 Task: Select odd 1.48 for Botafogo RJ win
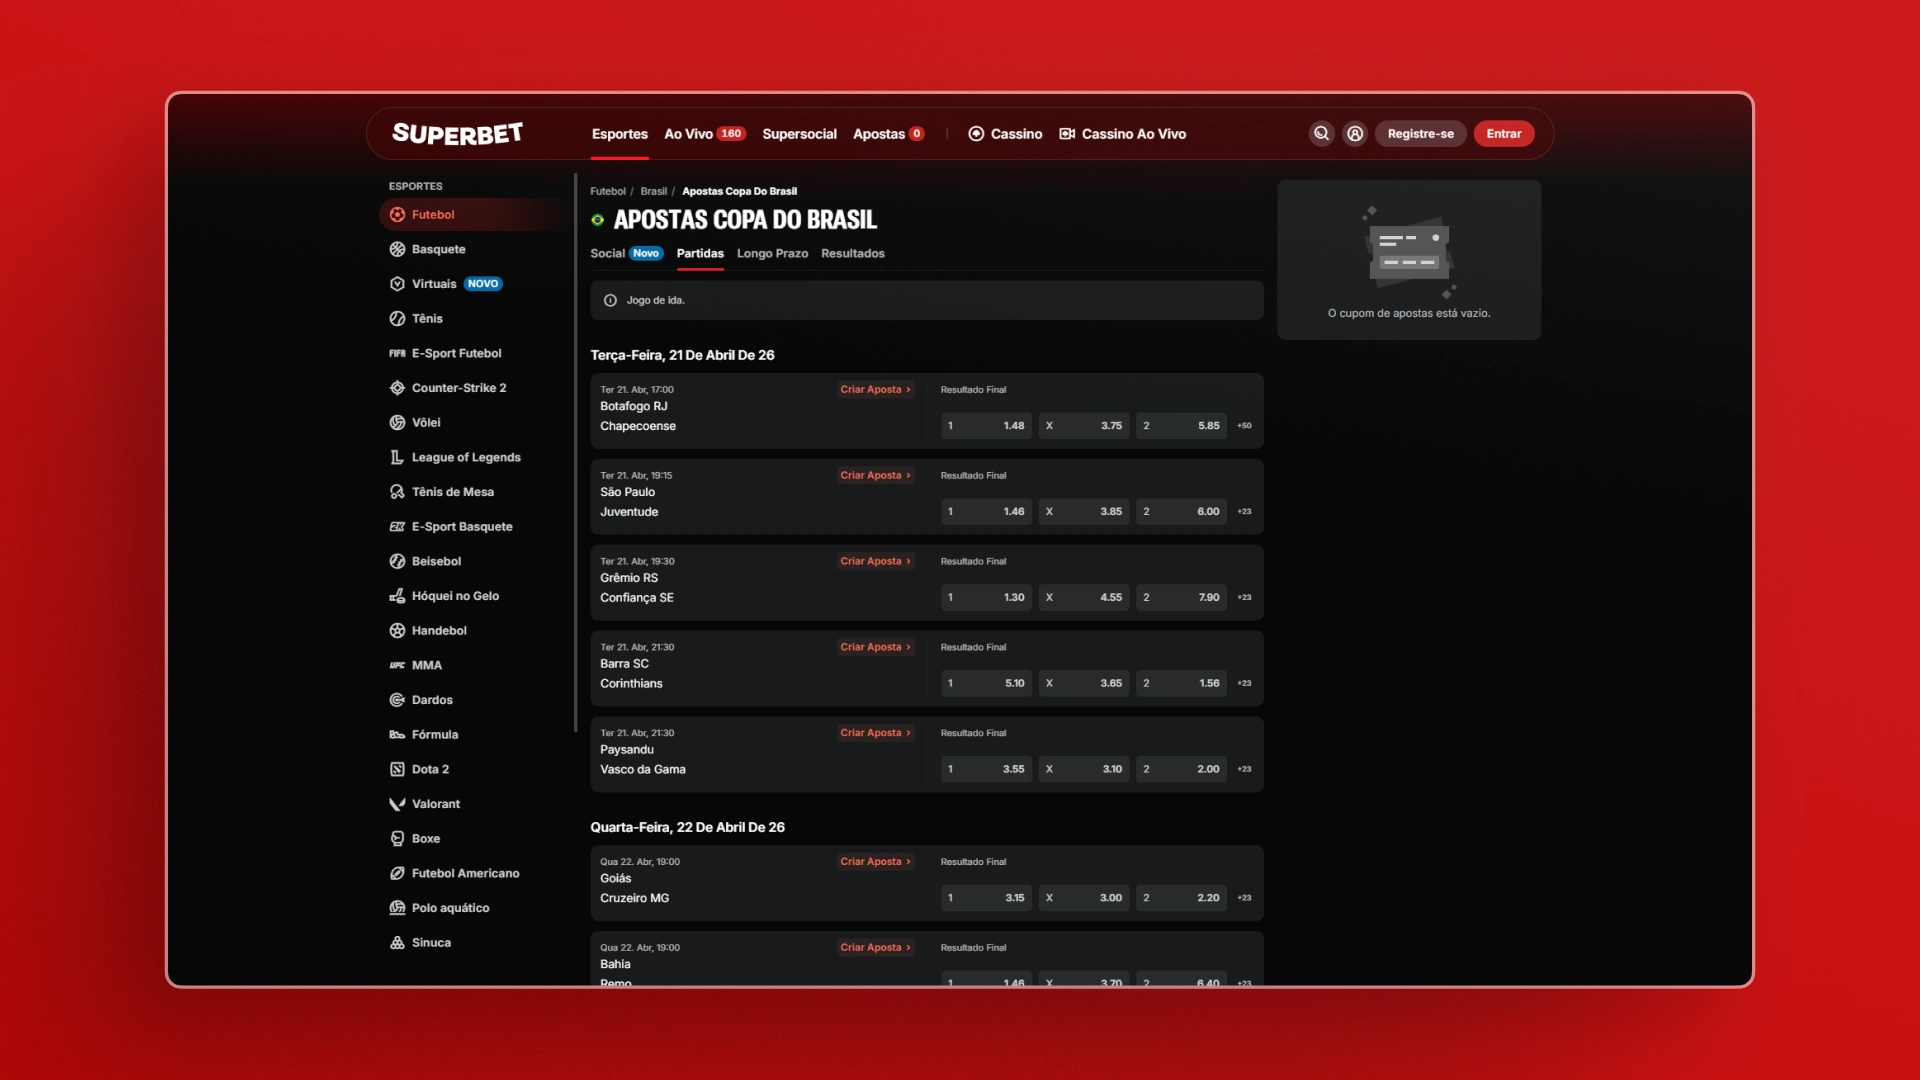pyautogui.click(x=986, y=426)
